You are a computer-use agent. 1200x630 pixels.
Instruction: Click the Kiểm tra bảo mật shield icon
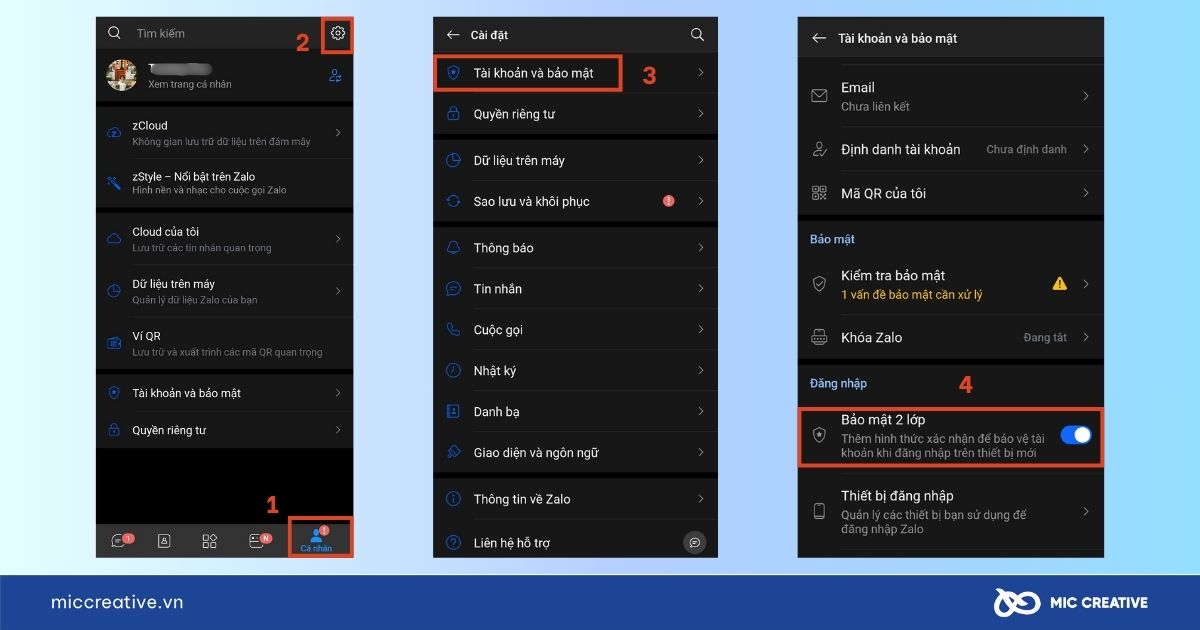pos(820,284)
